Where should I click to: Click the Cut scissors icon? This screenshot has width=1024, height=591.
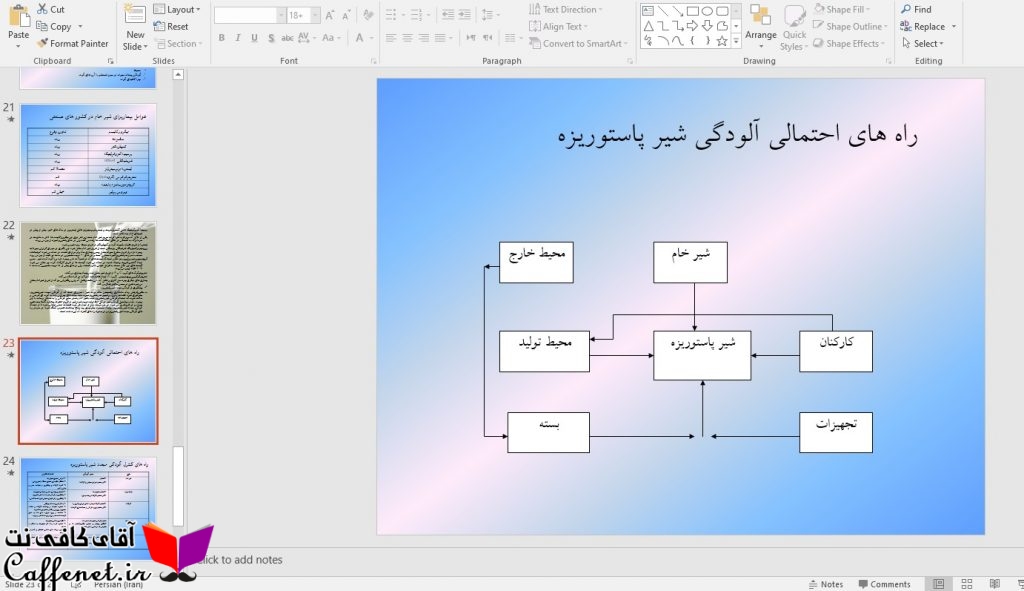point(42,9)
